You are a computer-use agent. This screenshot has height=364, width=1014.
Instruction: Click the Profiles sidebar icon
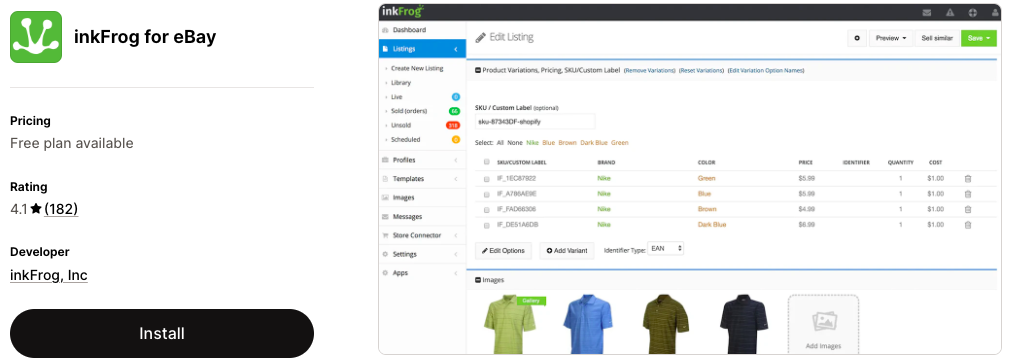[x=385, y=160]
